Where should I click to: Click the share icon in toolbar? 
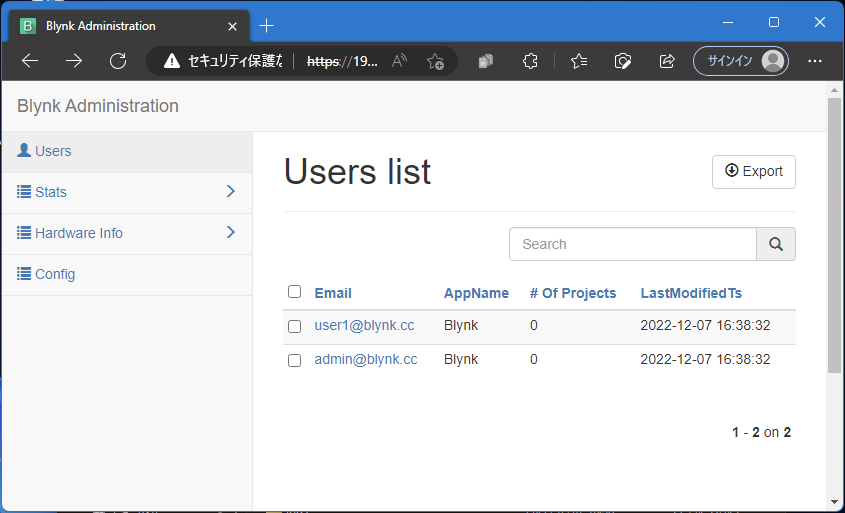pos(667,61)
